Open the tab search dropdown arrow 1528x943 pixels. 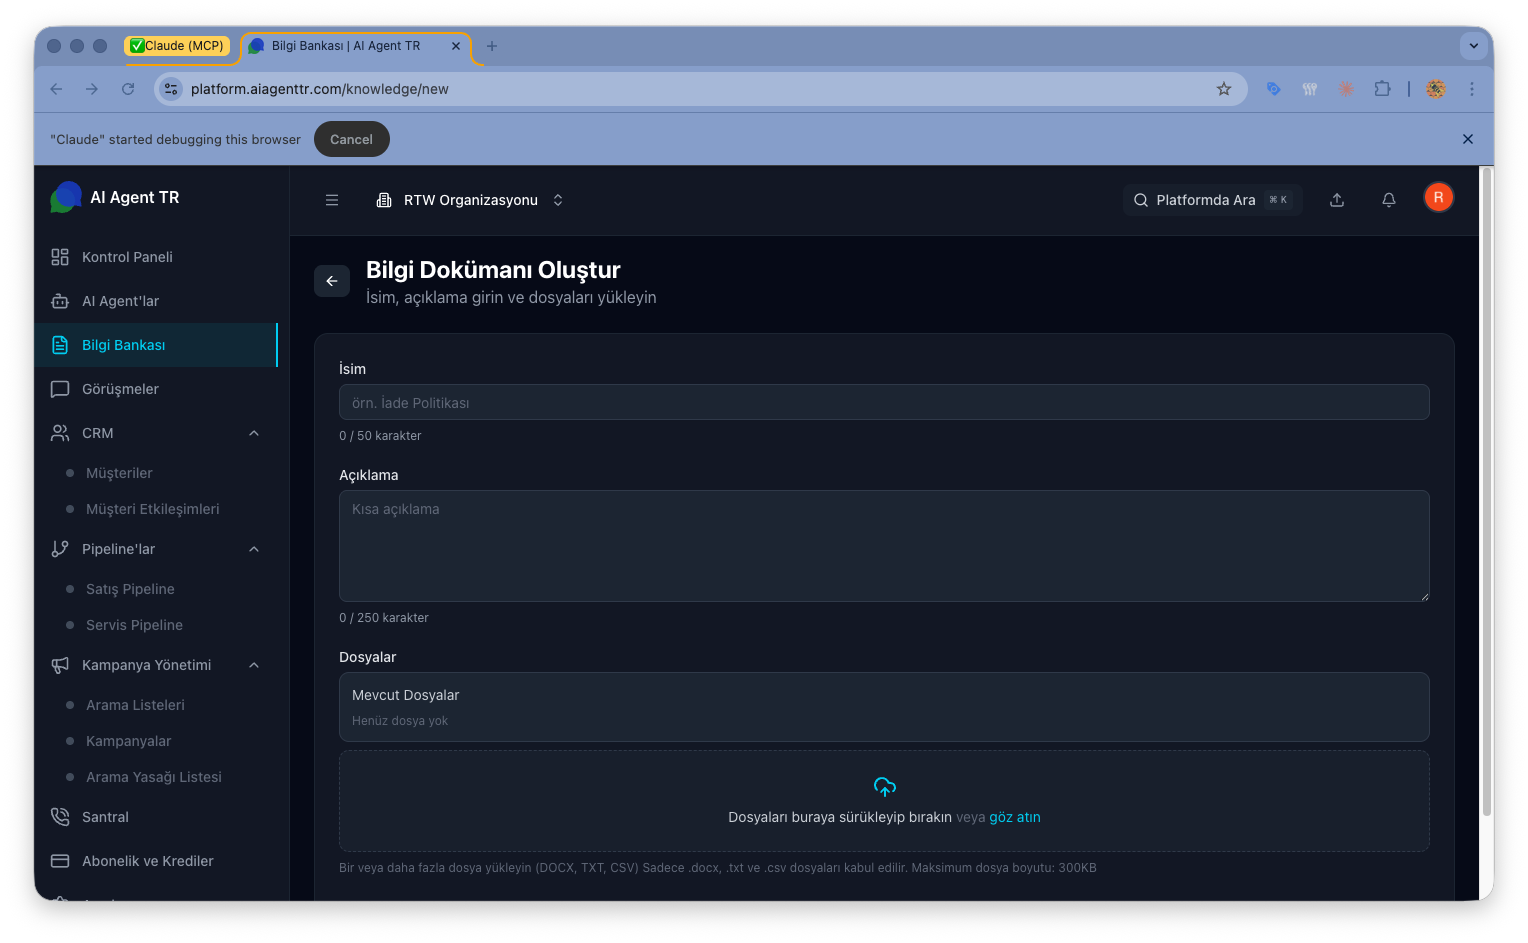(1473, 46)
